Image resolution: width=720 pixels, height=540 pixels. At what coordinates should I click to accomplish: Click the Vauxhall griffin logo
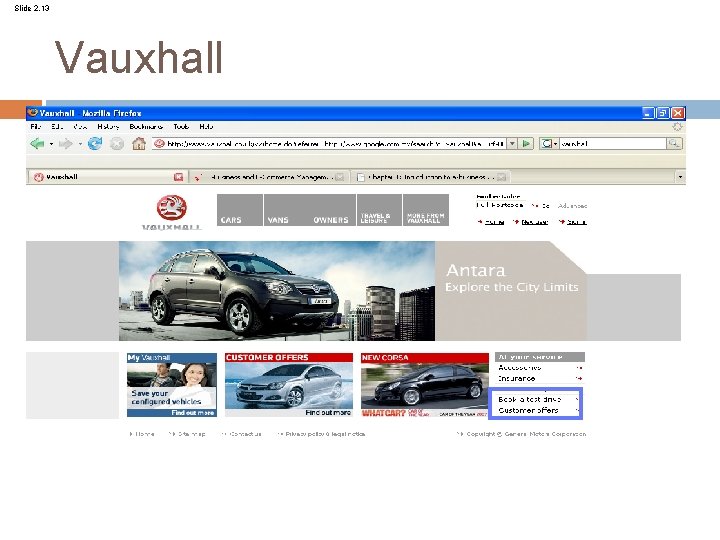172,208
